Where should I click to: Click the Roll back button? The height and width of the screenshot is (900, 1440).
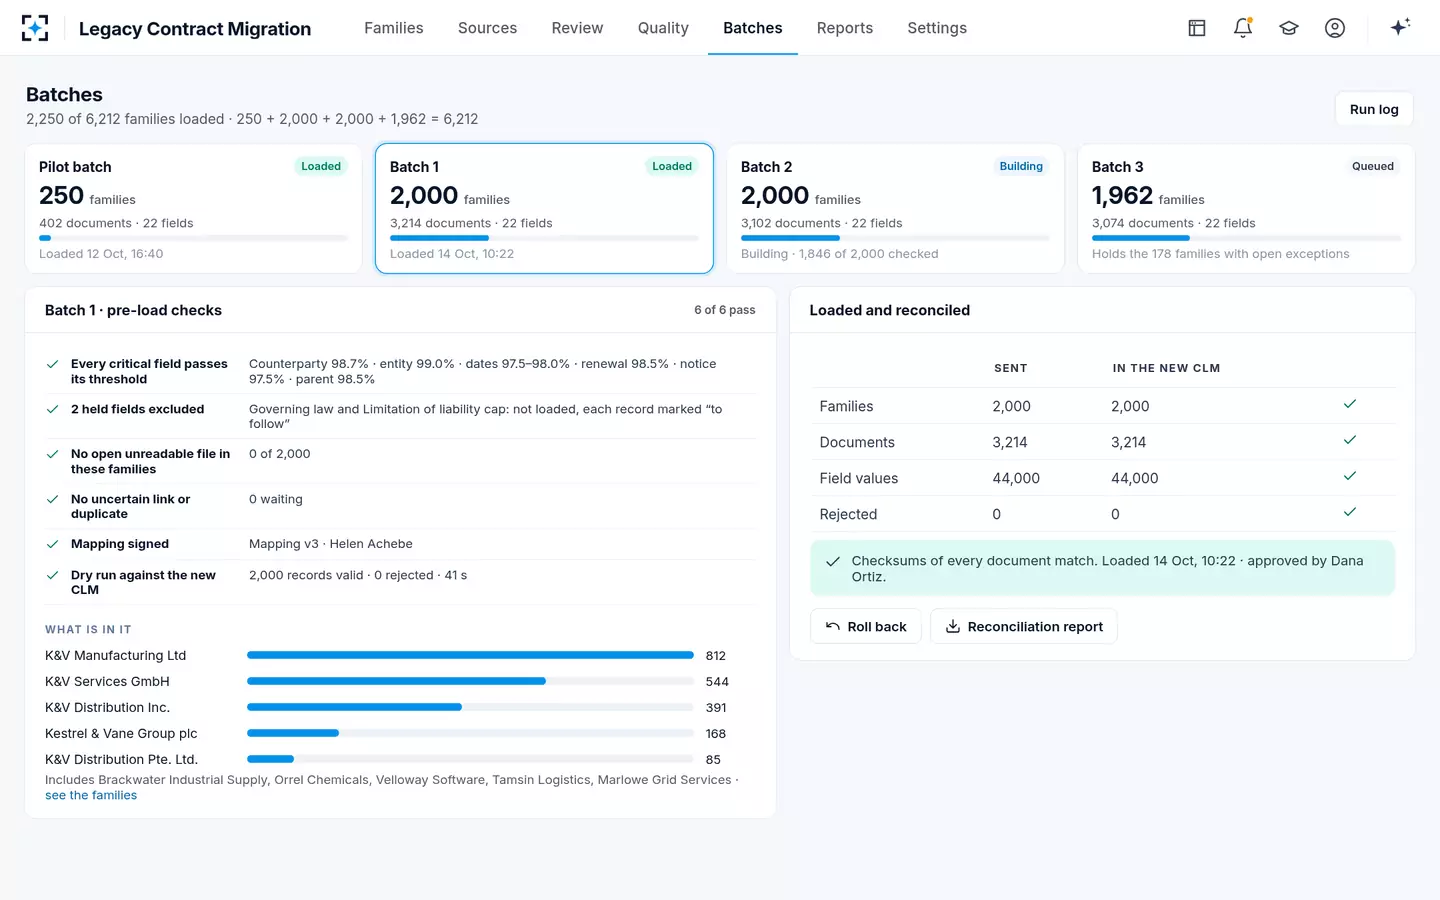pyautogui.click(x=866, y=627)
